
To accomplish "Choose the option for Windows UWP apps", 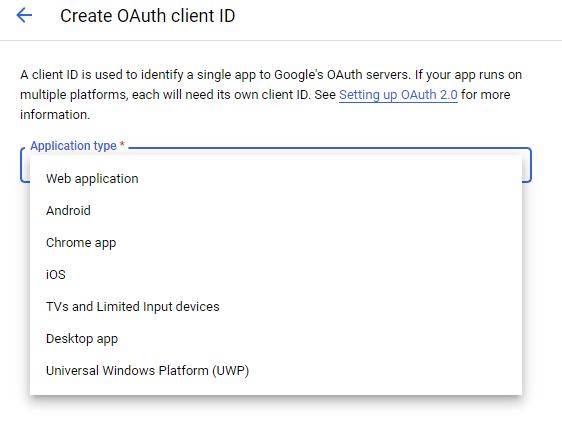I will pyautogui.click(x=276, y=370).
